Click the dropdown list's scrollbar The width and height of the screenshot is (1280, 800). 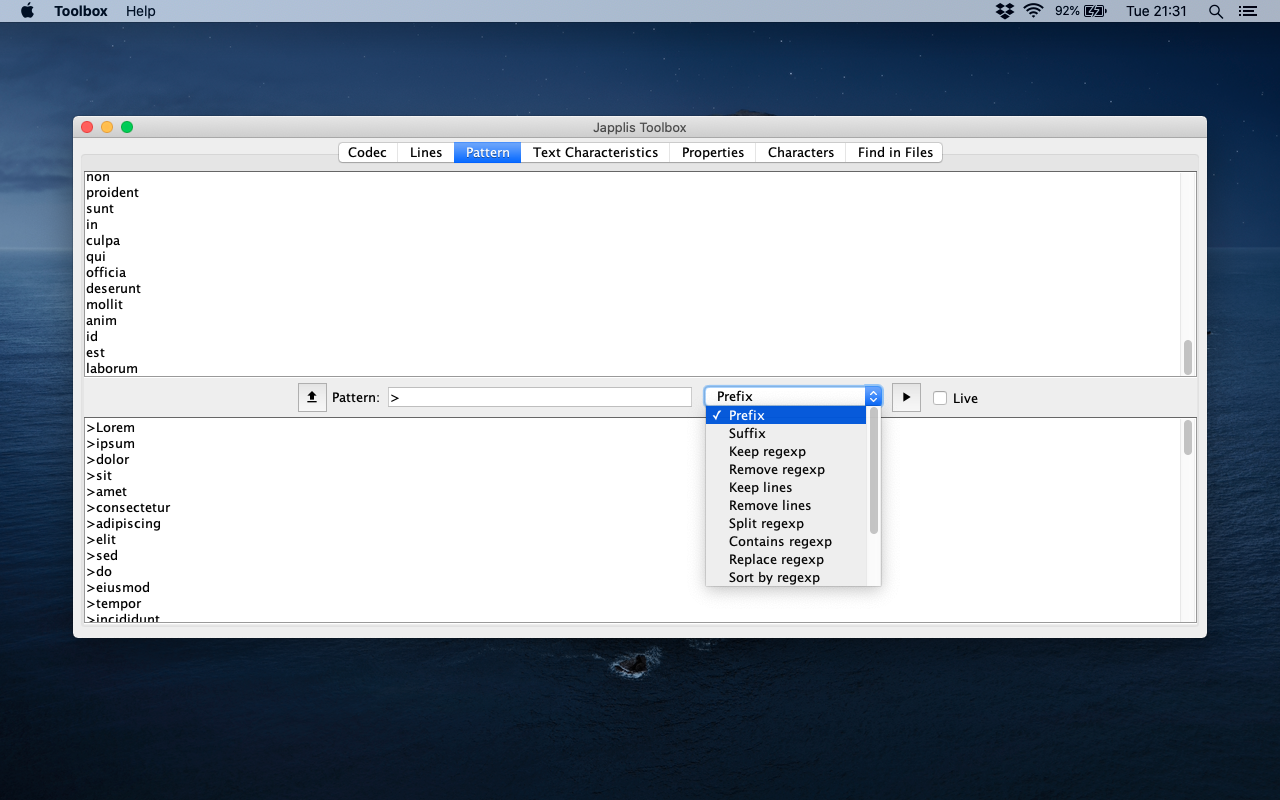click(x=874, y=470)
